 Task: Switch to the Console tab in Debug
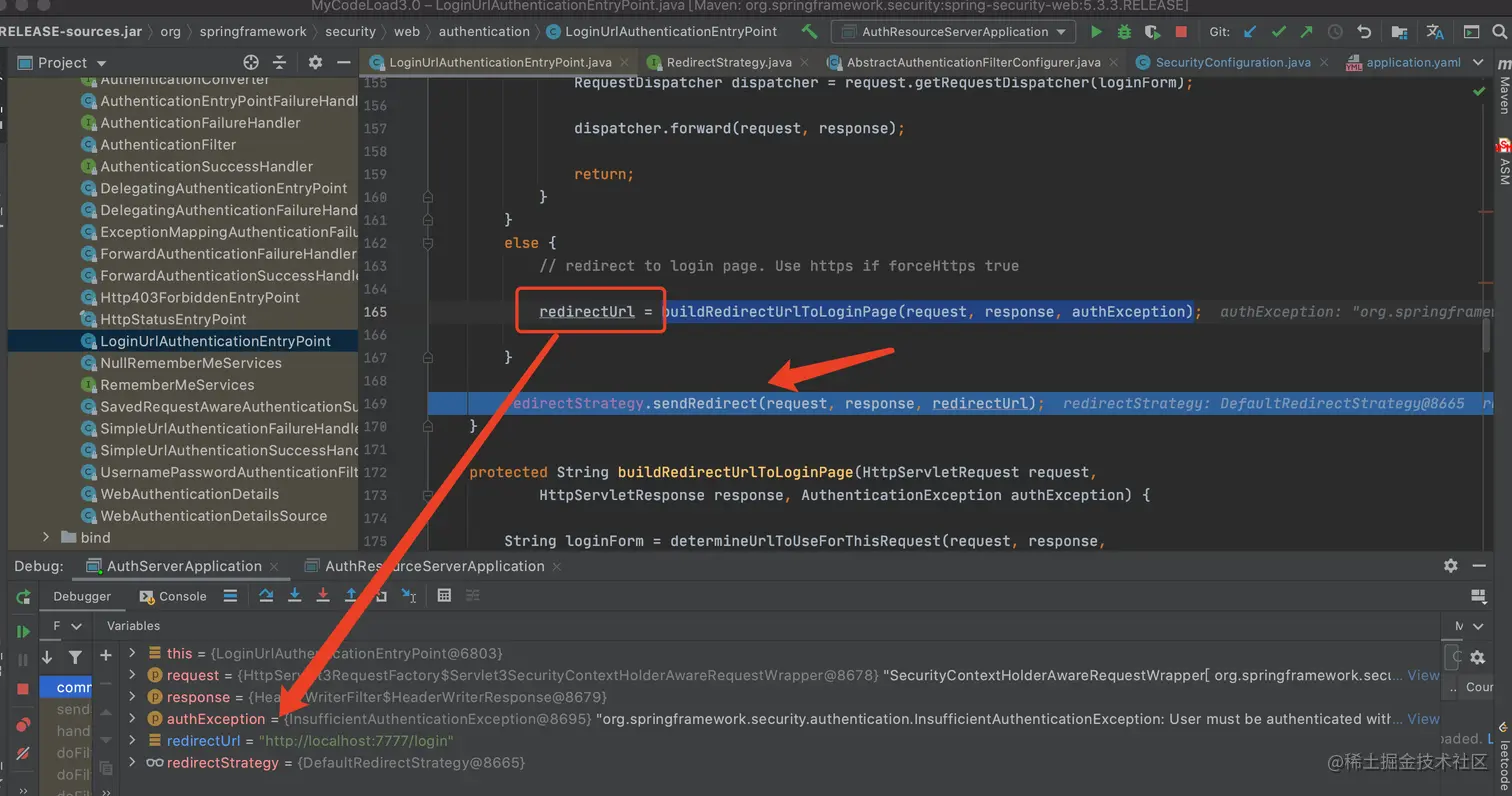pyautogui.click(x=174, y=596)
